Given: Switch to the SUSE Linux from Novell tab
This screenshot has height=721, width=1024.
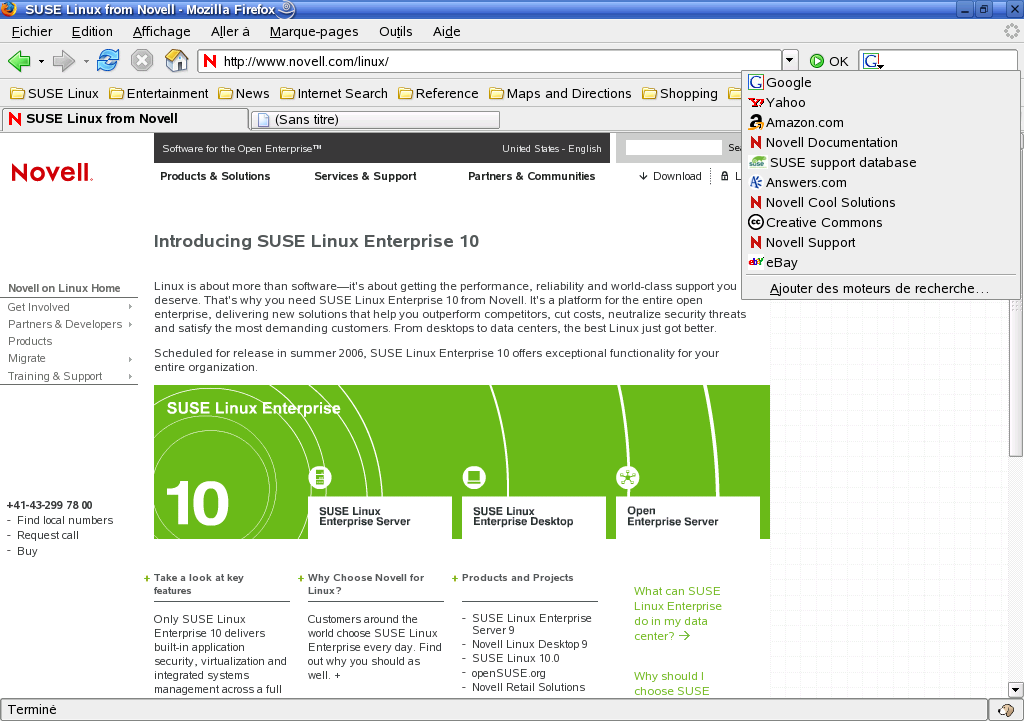Looking at the screenshot, I should [125, 119].
